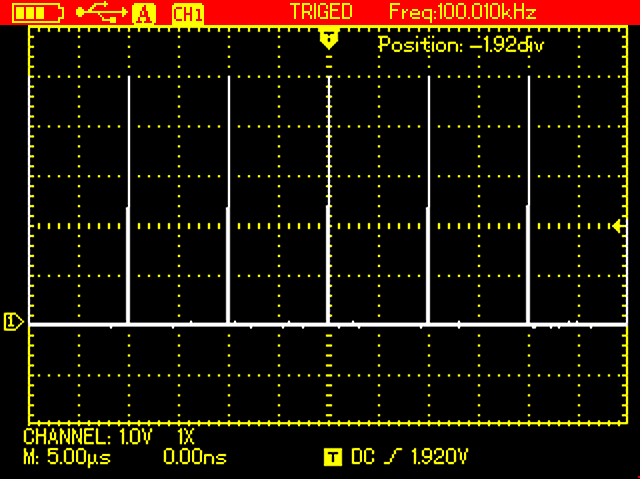Click the center pulse at the trigger point
Image resolution: width=642 pixels, height=481 pixels.
pos(329,200)
